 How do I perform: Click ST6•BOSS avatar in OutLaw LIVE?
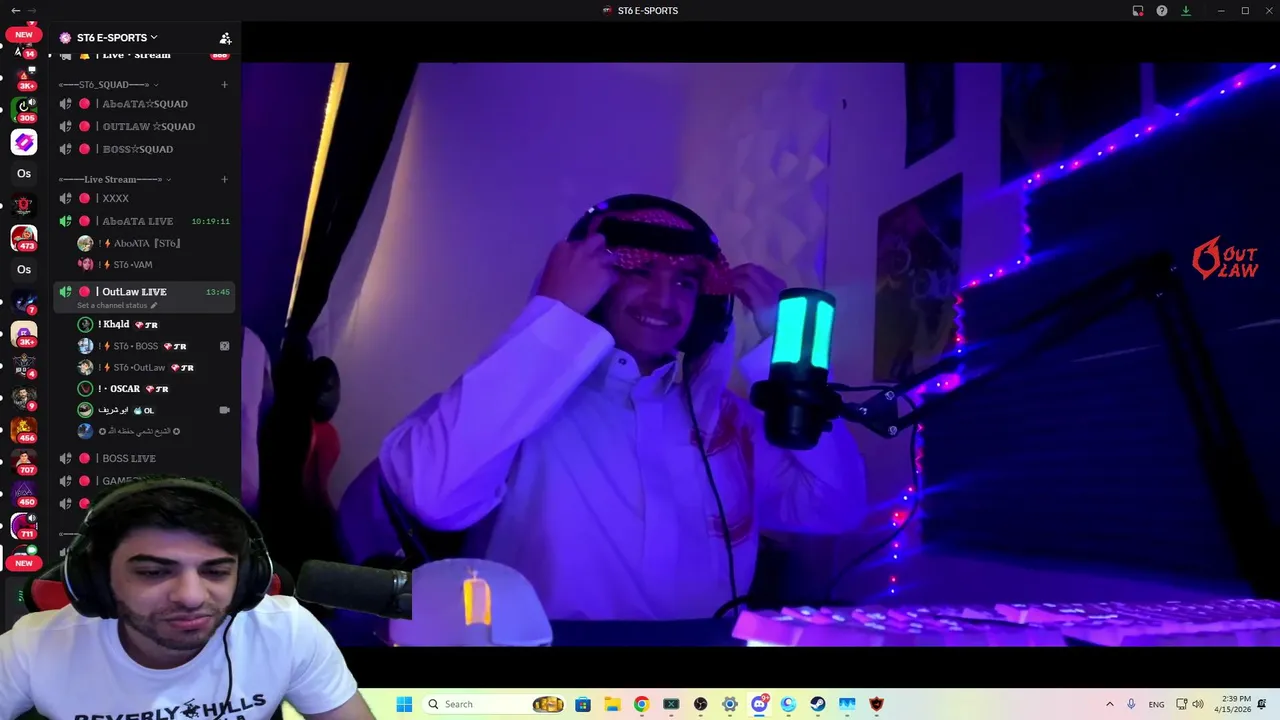[x=86, y=346]
